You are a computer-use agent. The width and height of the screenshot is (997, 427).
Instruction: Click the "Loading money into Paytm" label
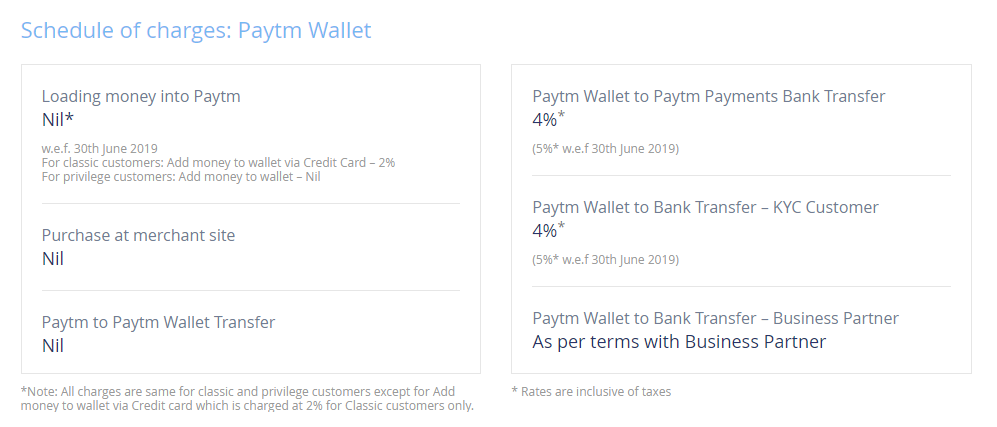[x=141, y=97]
